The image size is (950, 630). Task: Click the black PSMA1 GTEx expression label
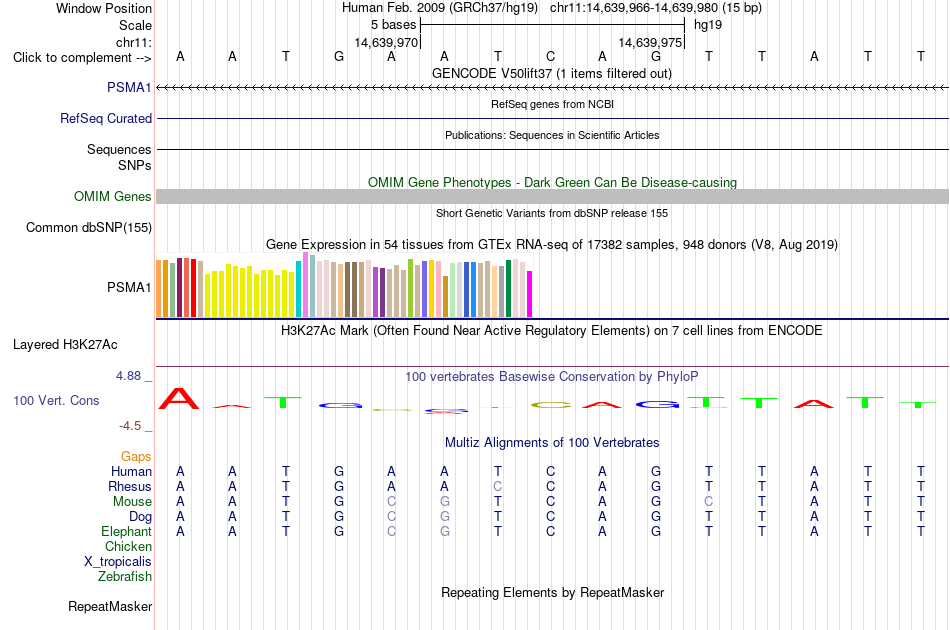pos(129,287)
